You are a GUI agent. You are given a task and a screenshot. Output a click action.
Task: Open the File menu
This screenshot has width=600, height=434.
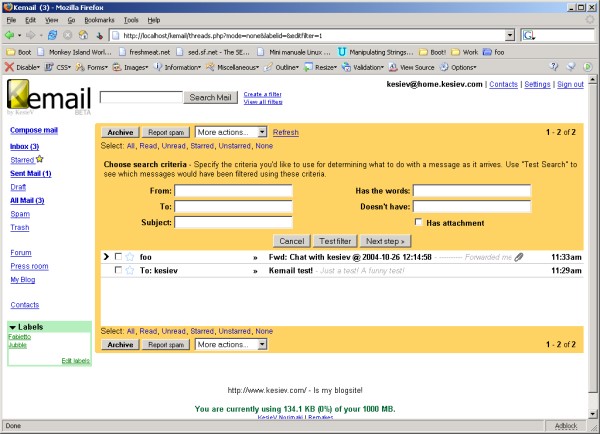click(11, 20)
